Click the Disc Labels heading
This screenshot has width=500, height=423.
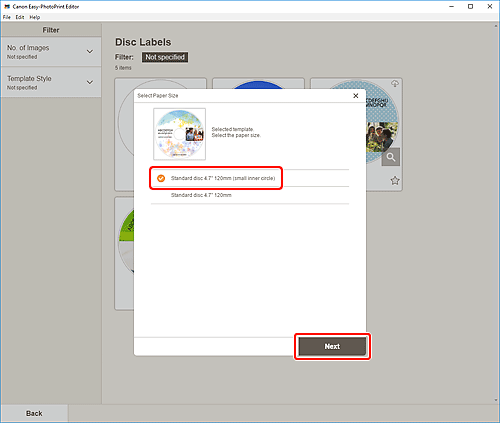click(x=143, y=42)
